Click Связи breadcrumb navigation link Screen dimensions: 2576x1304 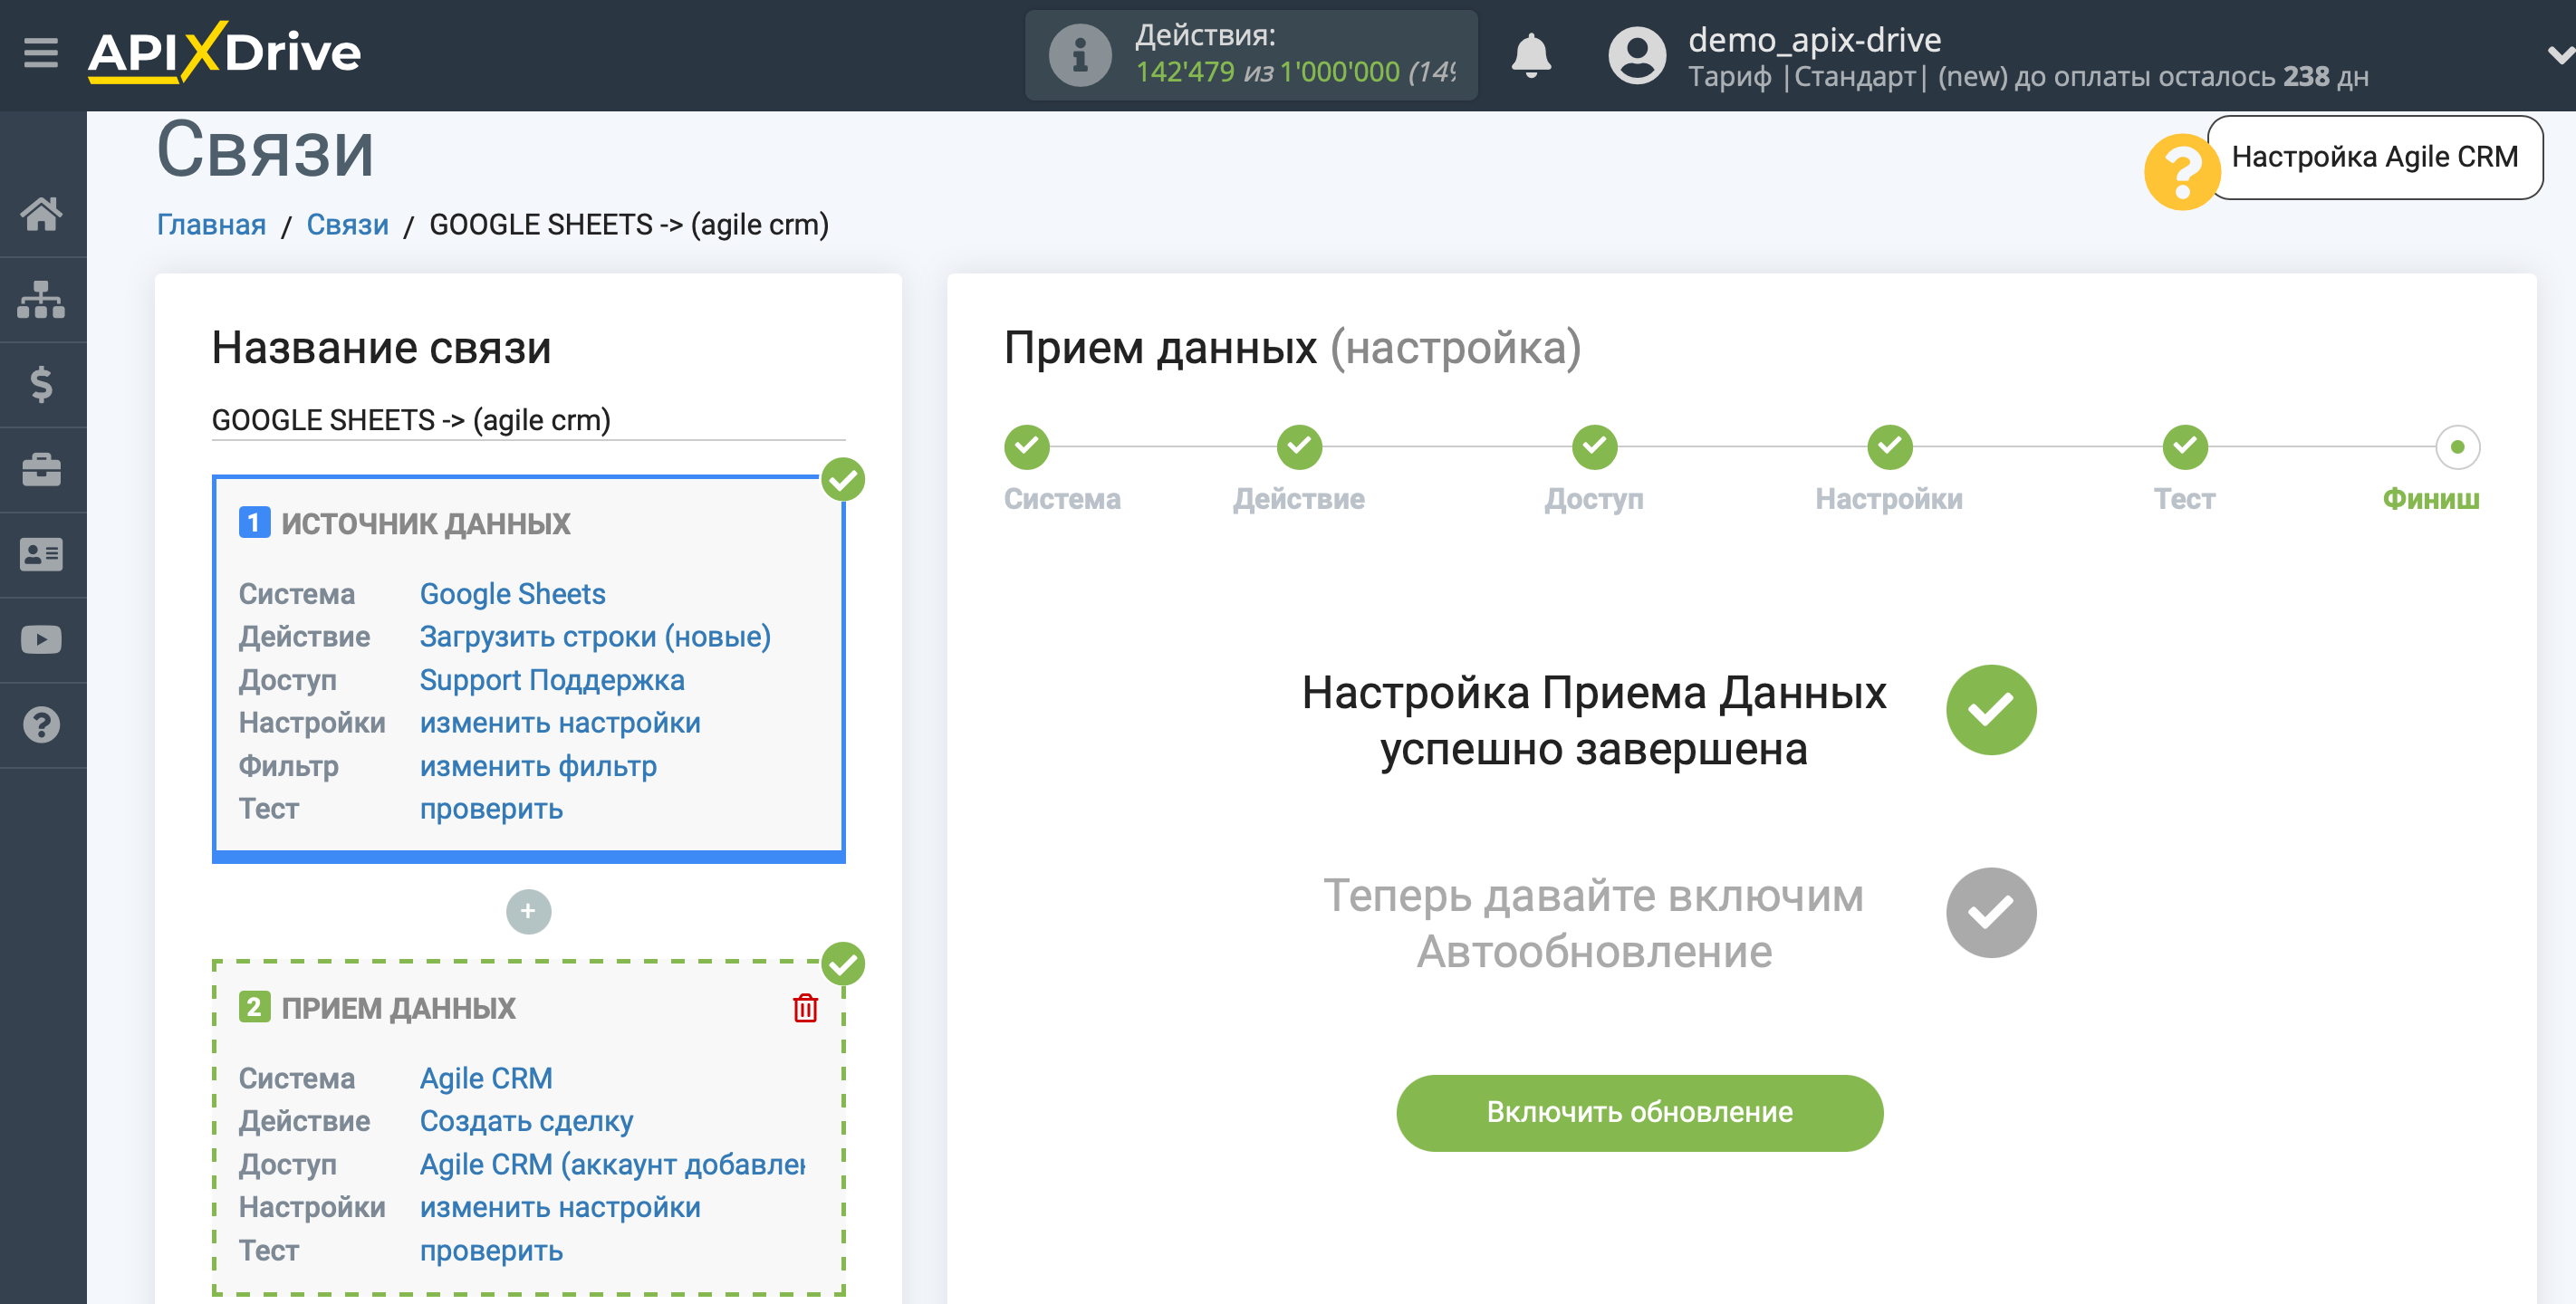tap(346, 225)
